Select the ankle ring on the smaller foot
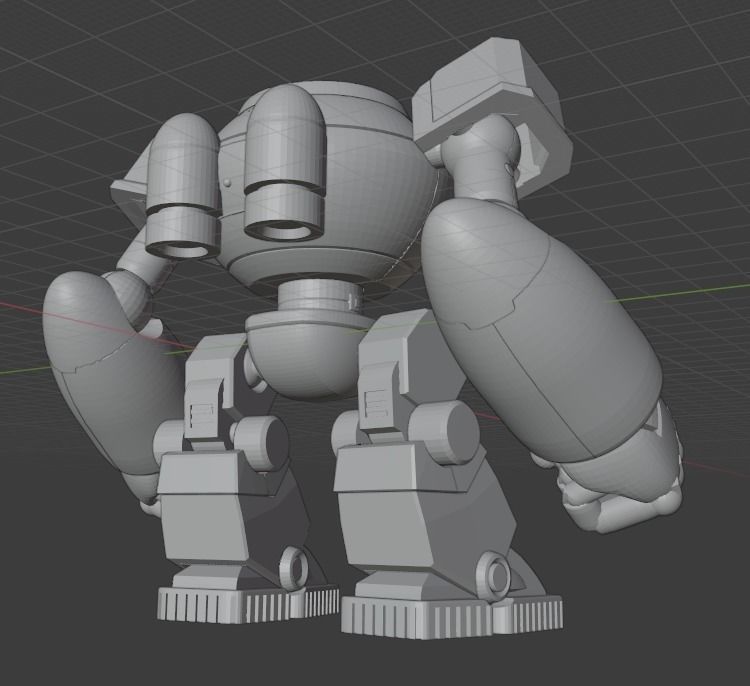Screen dimensions: 750x686 (x=293, y=568)
